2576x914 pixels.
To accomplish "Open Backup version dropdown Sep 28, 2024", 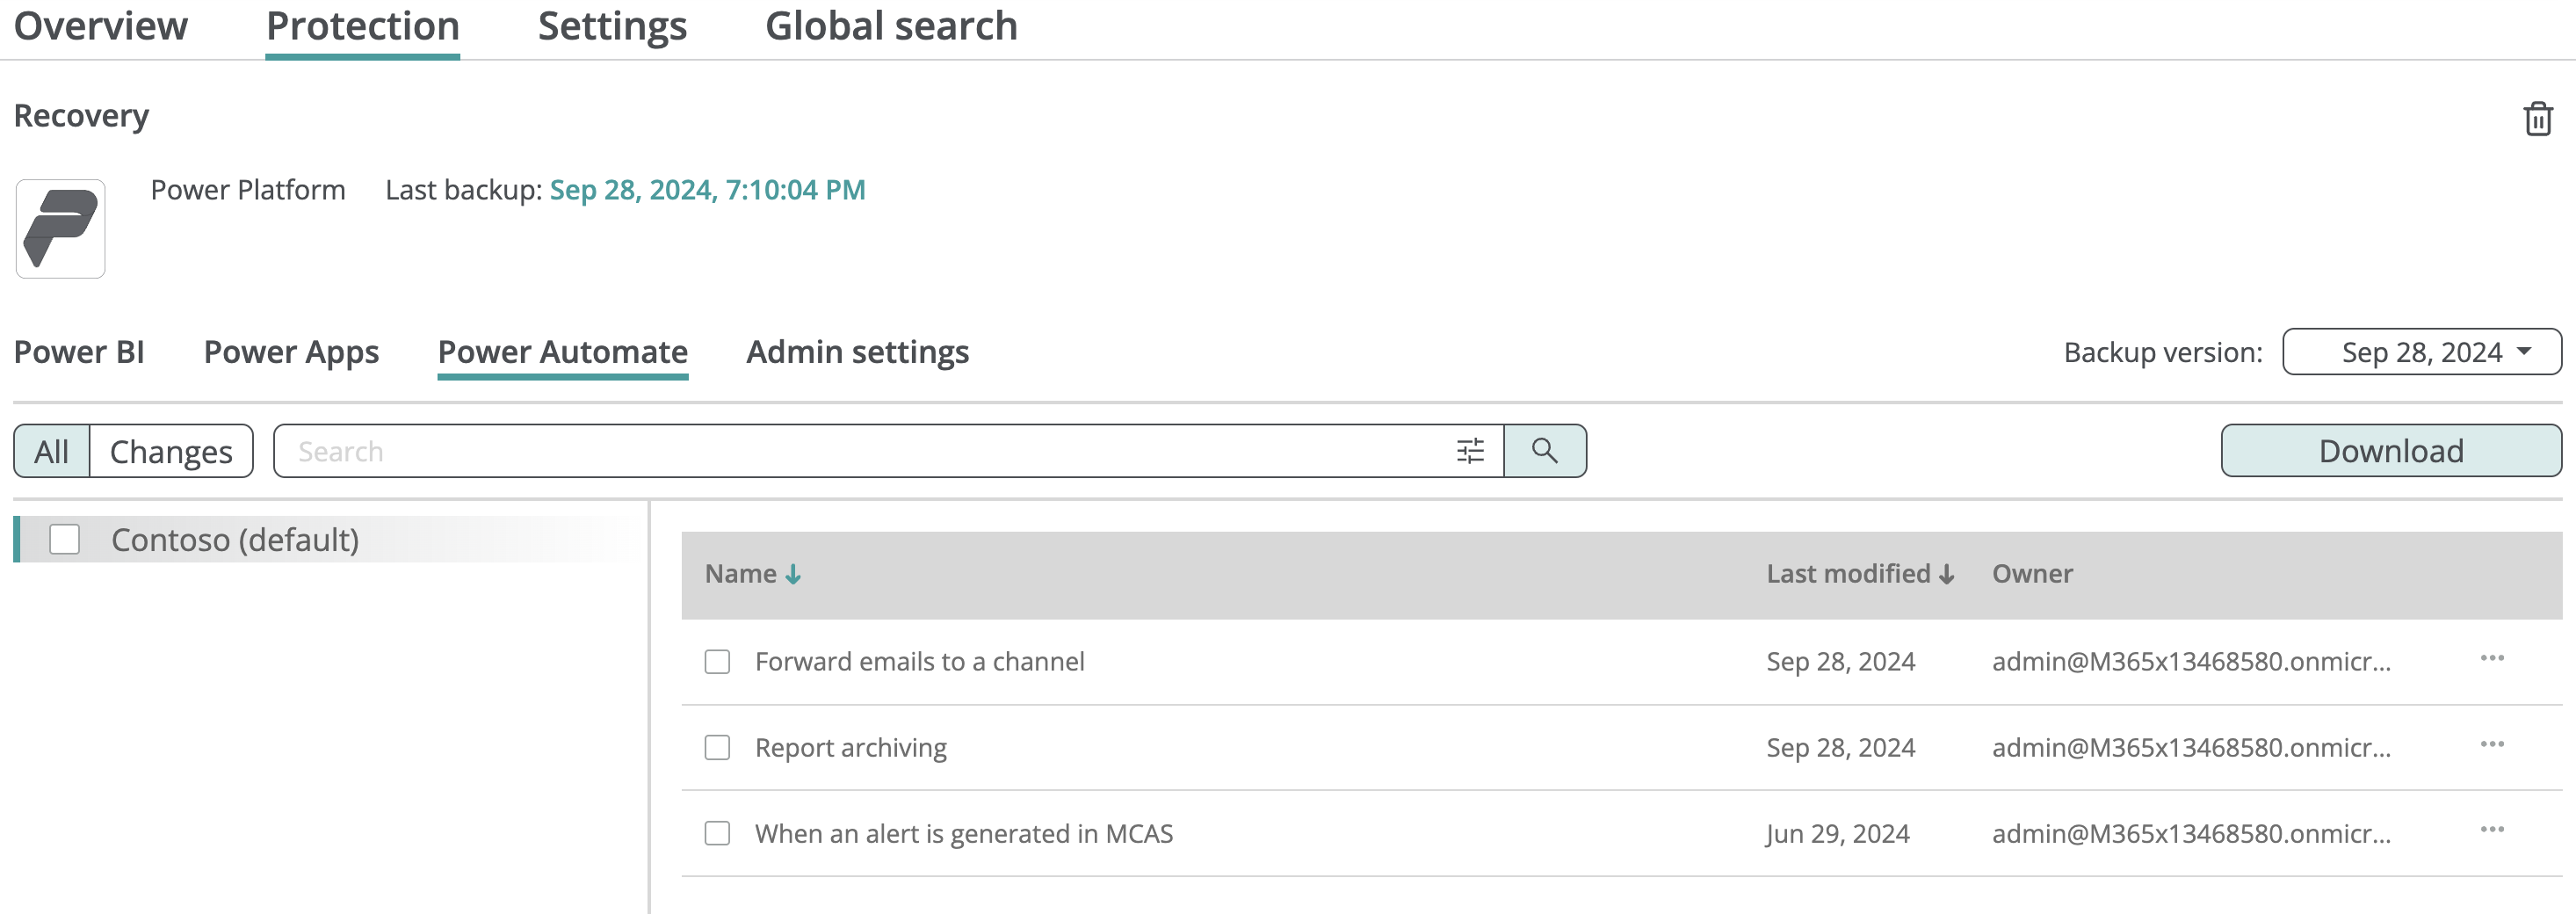I will coord(2421,352).
